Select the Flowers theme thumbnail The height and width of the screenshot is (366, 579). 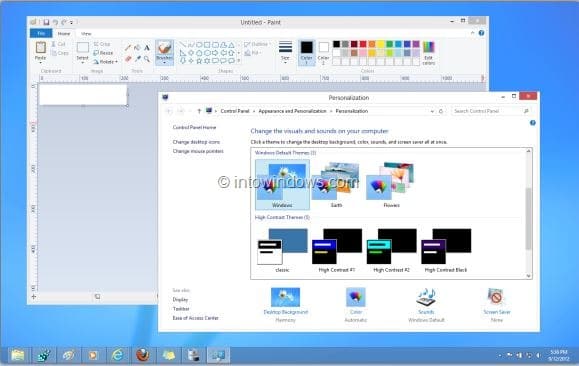(x=391, y=185)
